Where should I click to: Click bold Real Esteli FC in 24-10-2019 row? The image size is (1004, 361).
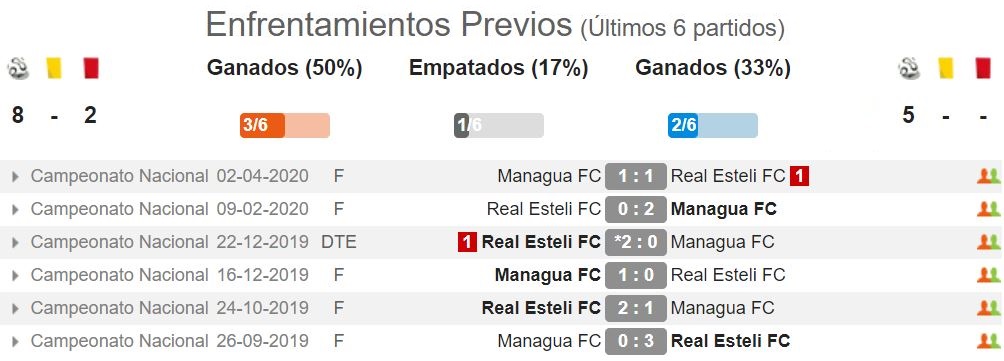pyautogui.click(x=541, y=308)
